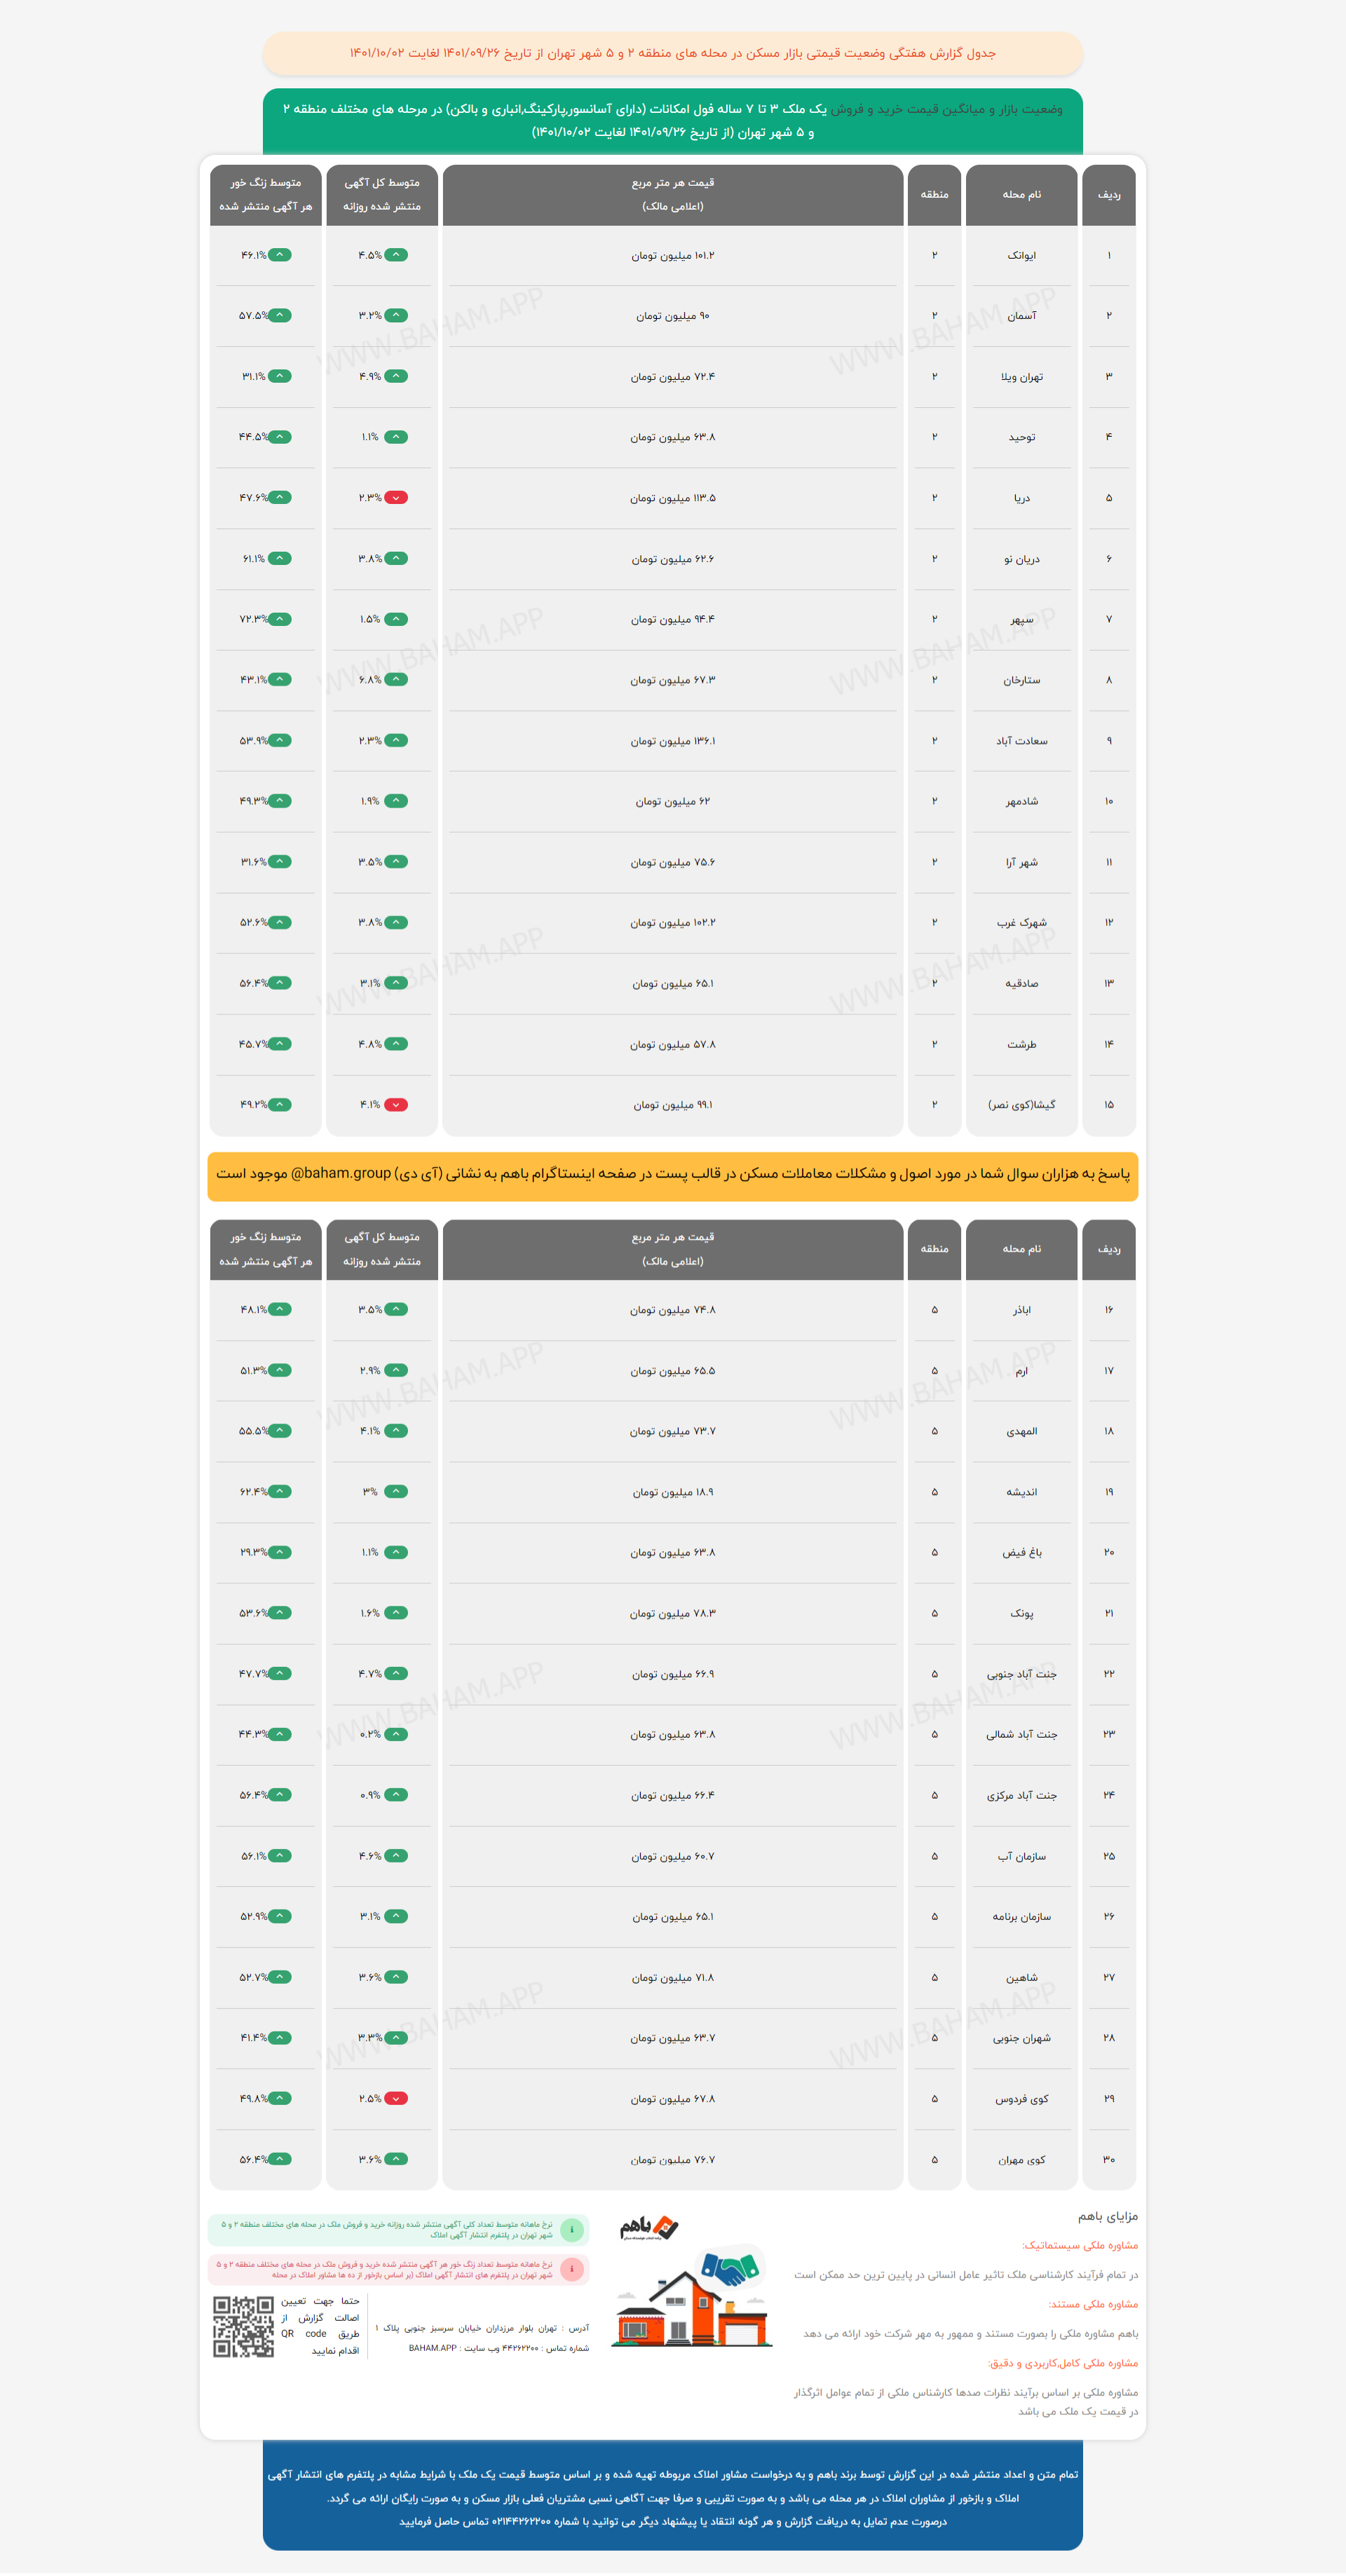Click the Baham logo above house illustration
The width and height of the screenshot is (1346, 2576).
[x=649, y=2227]
